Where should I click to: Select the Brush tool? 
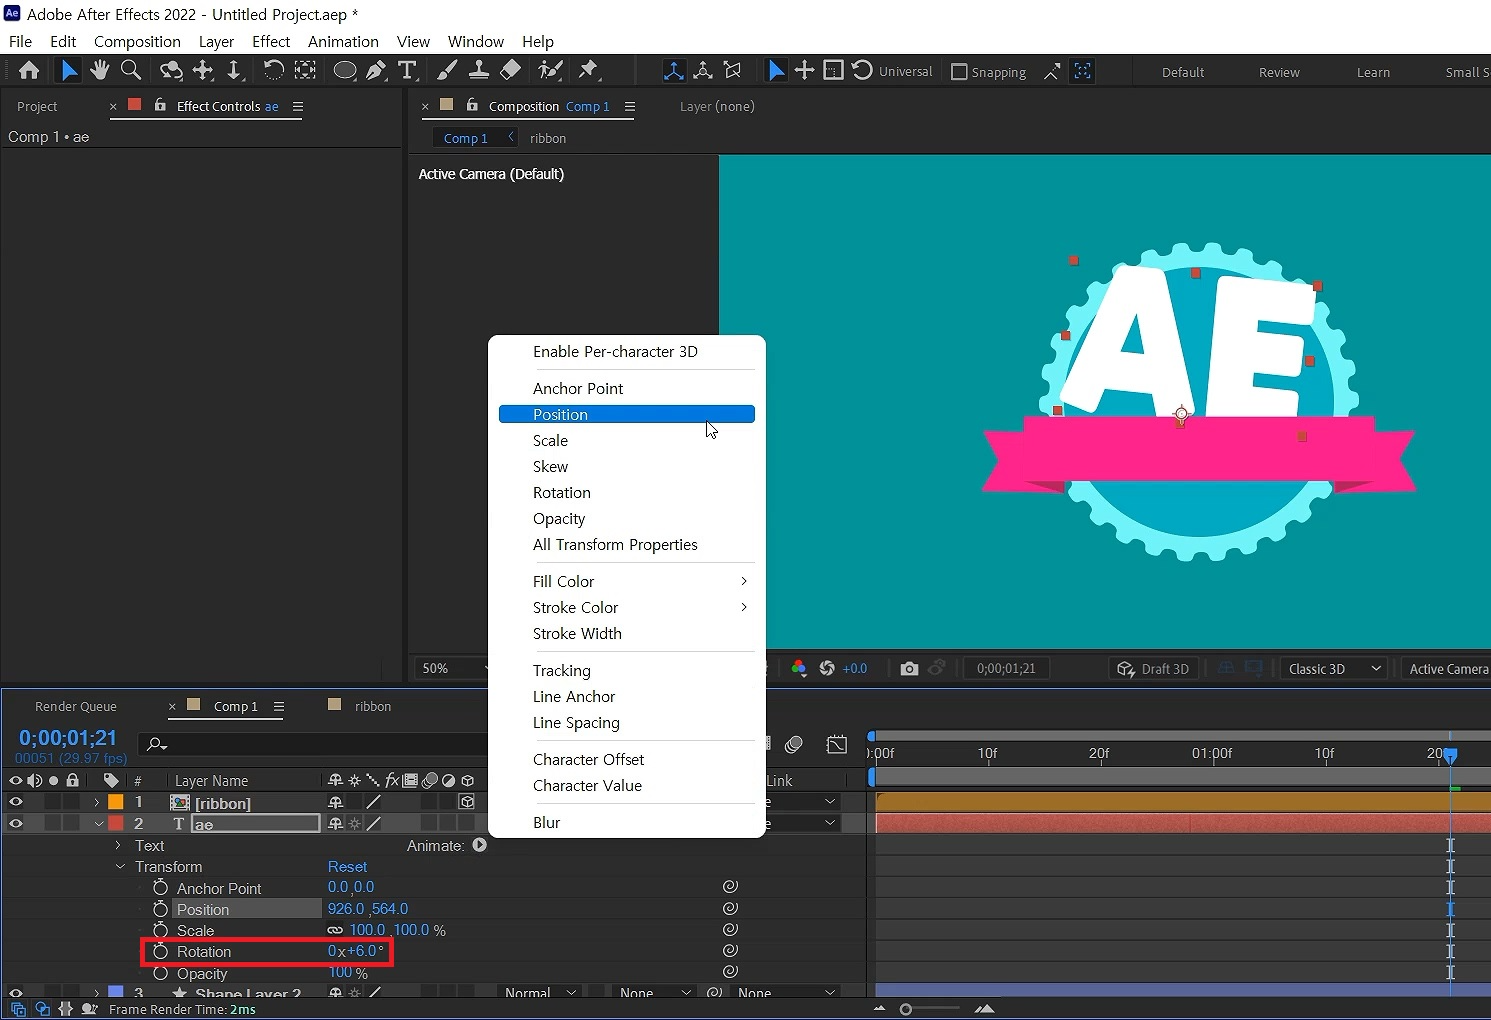click(x=447, y=70)
